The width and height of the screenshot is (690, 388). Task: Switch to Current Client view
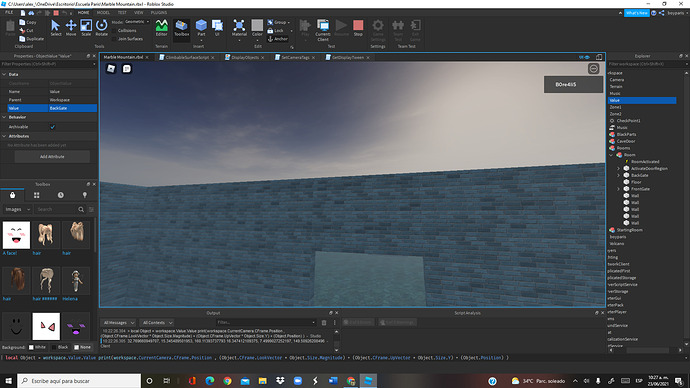pyautogui.click(x=323, y=30)
